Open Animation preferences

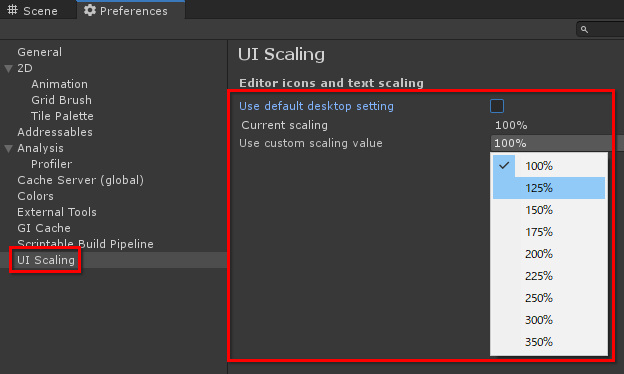(59, 84)
